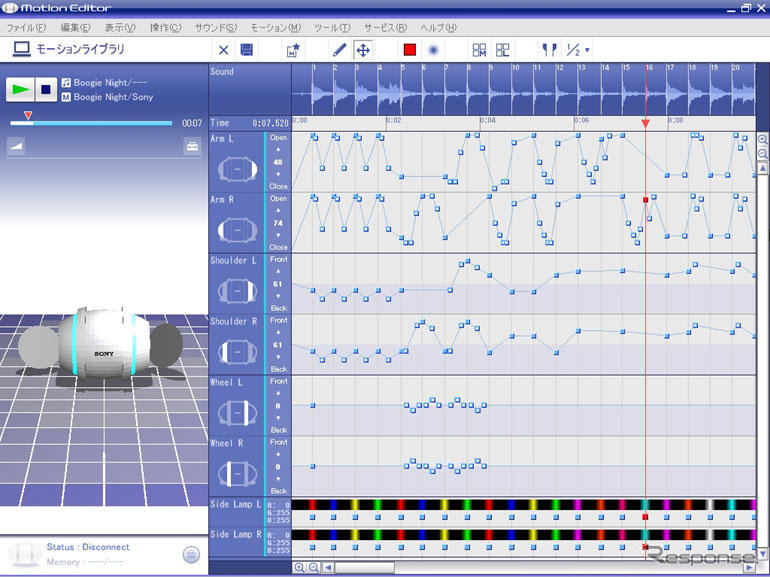Decrease the Shoulder R value with the down arrow
The image size is (770, 577).
[x=278, y=358]
